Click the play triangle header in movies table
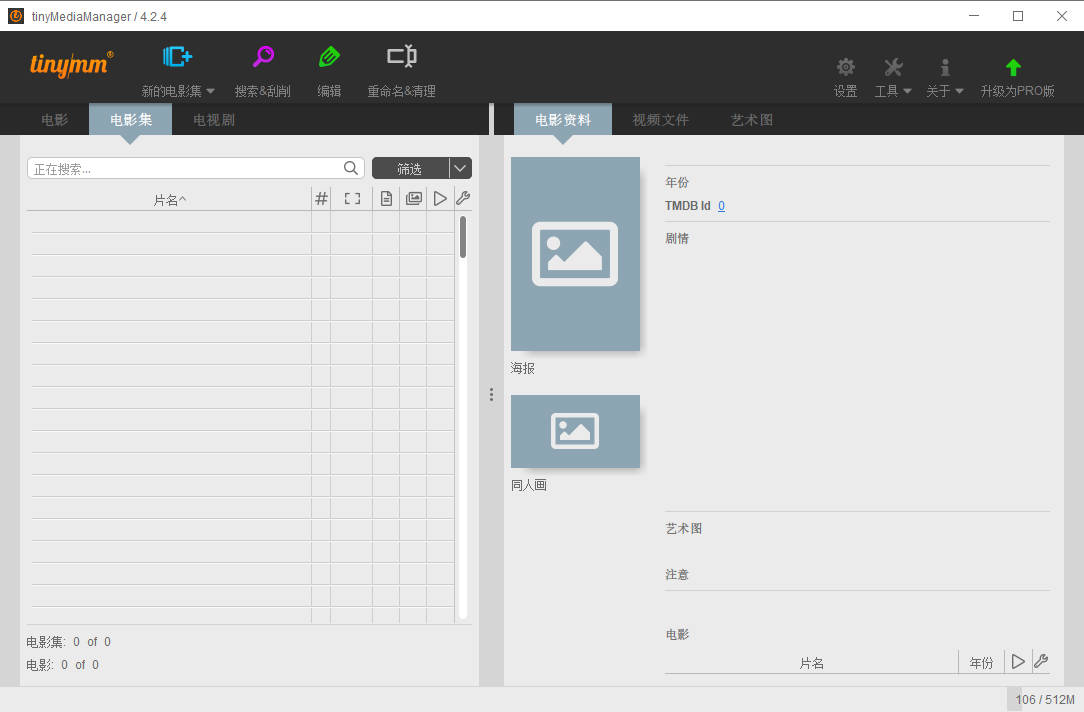This screenshot has height=712, width=1084. pyautogui.click(x=1018, y=662)
